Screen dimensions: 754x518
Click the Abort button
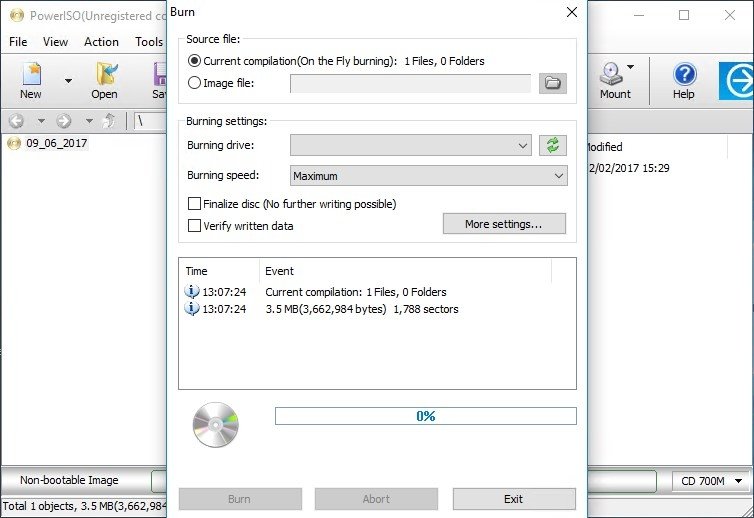pyautogui.click(x=376, y=499)
